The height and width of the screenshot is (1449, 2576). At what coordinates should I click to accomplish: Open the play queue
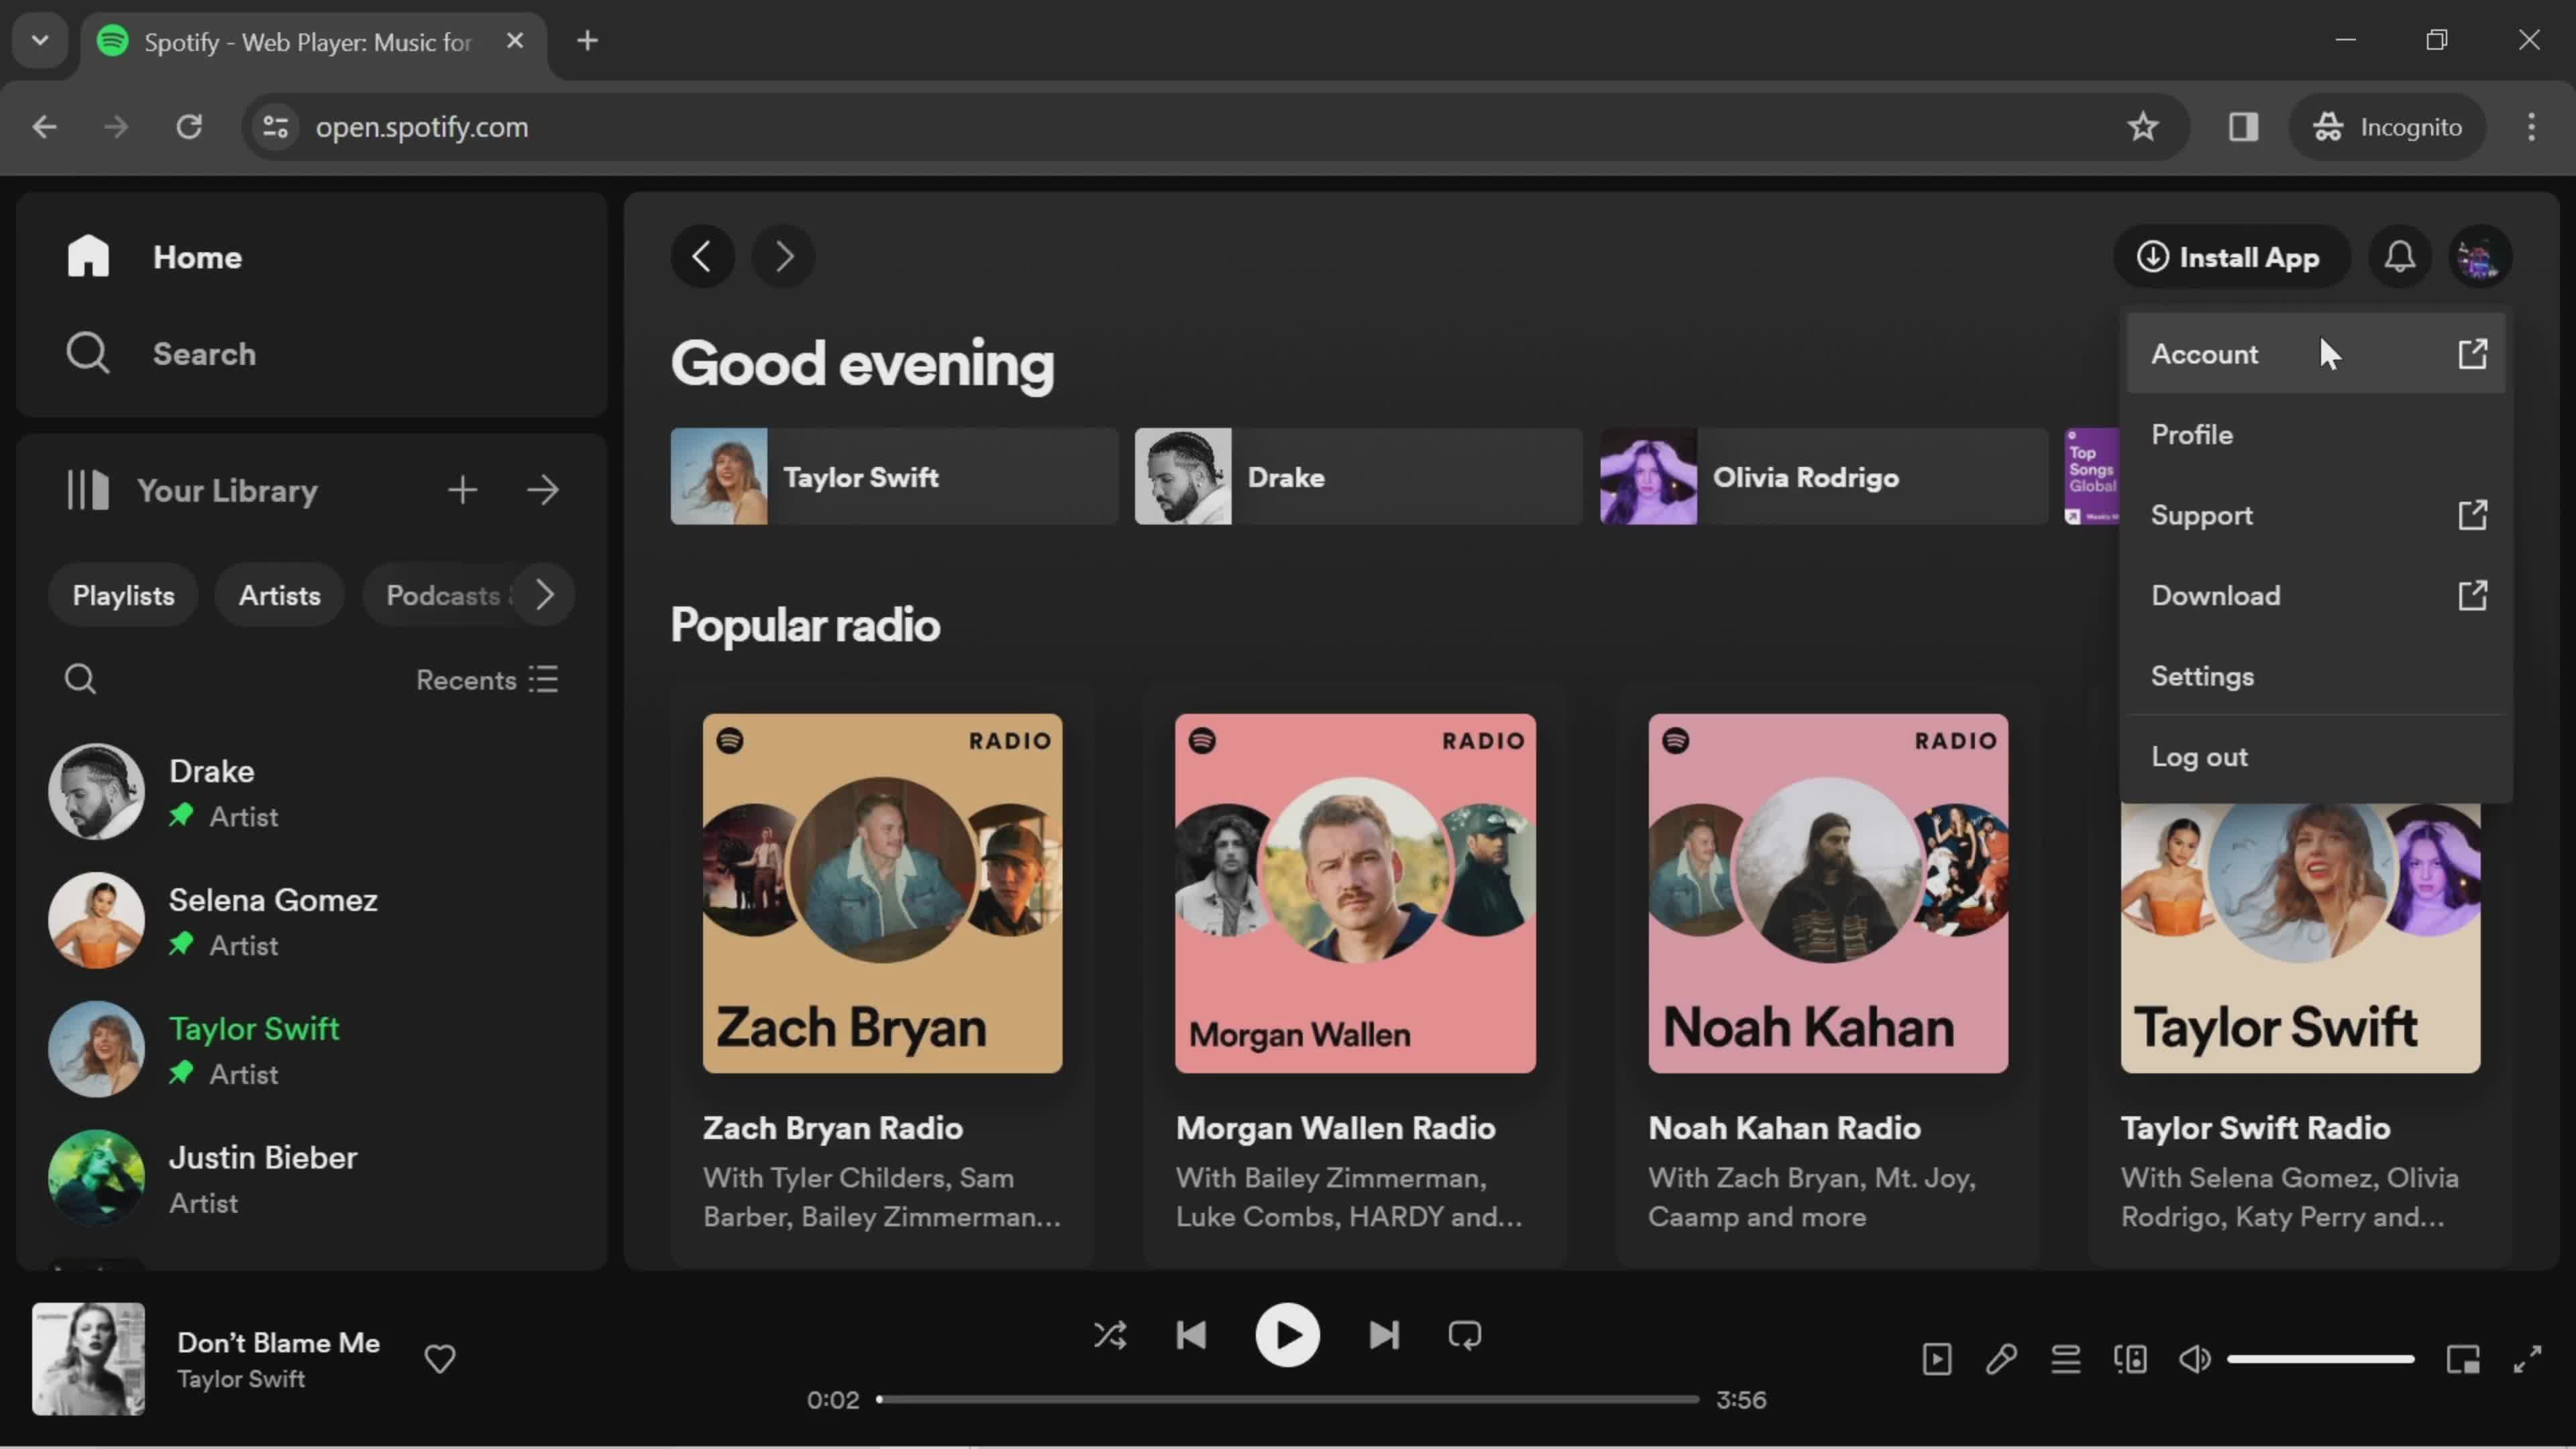click(x=2066, y=1359)
